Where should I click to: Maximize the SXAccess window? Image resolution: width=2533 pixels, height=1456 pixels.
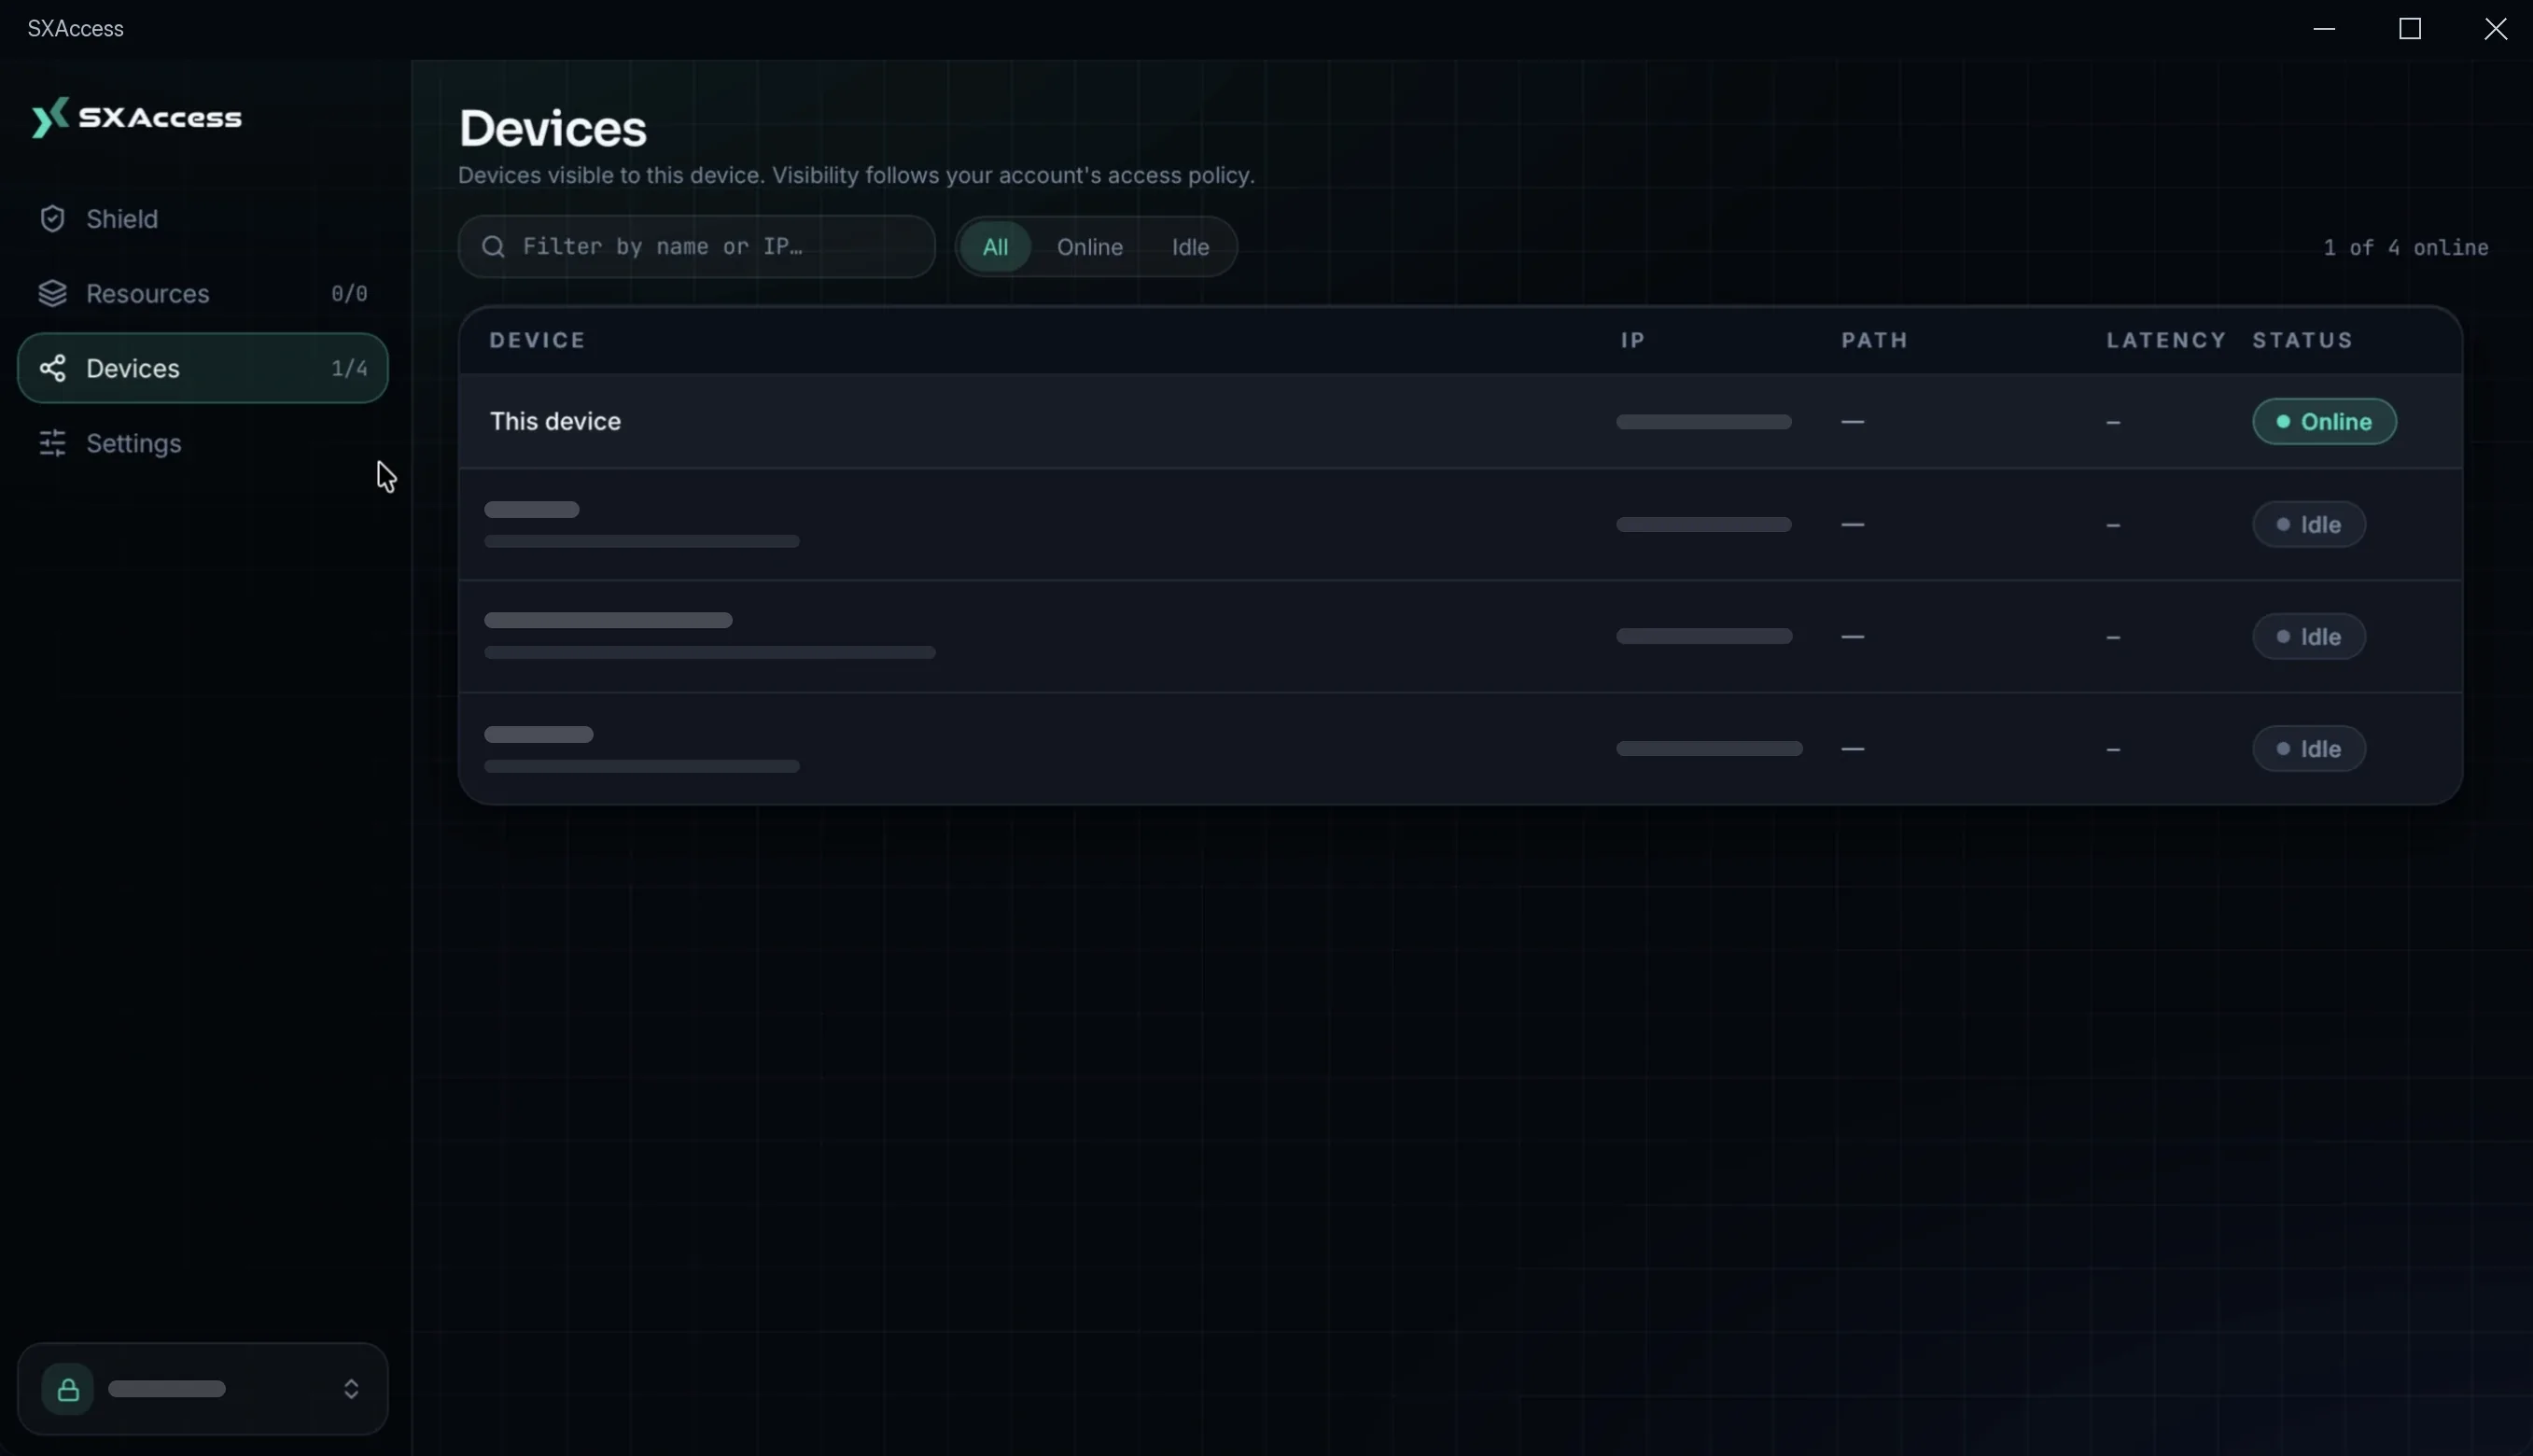[x=2410, y=29]
